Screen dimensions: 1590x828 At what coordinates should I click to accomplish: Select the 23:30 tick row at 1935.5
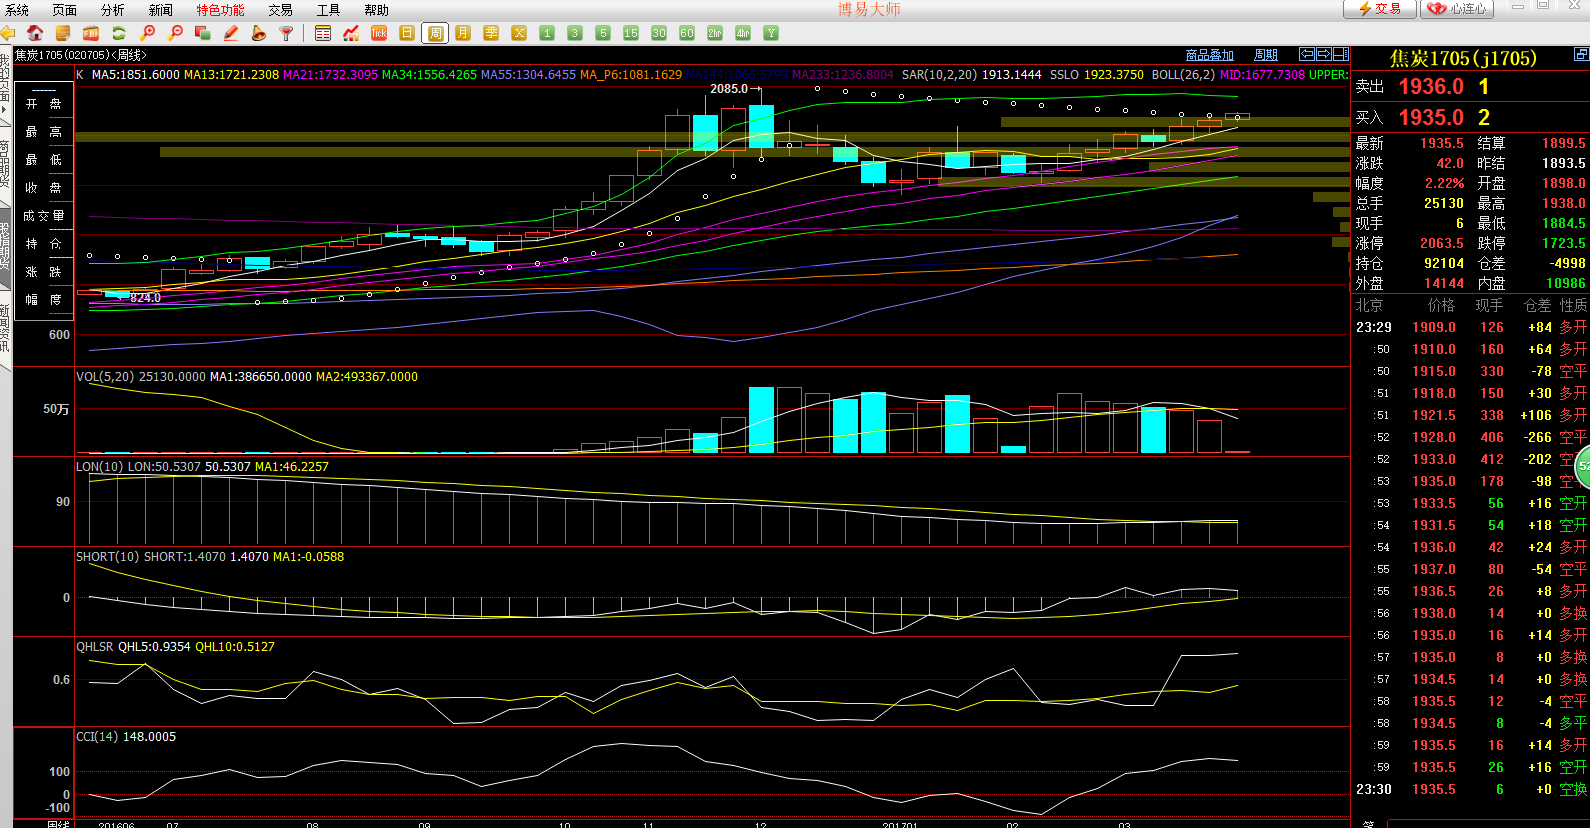point(1471,789)
